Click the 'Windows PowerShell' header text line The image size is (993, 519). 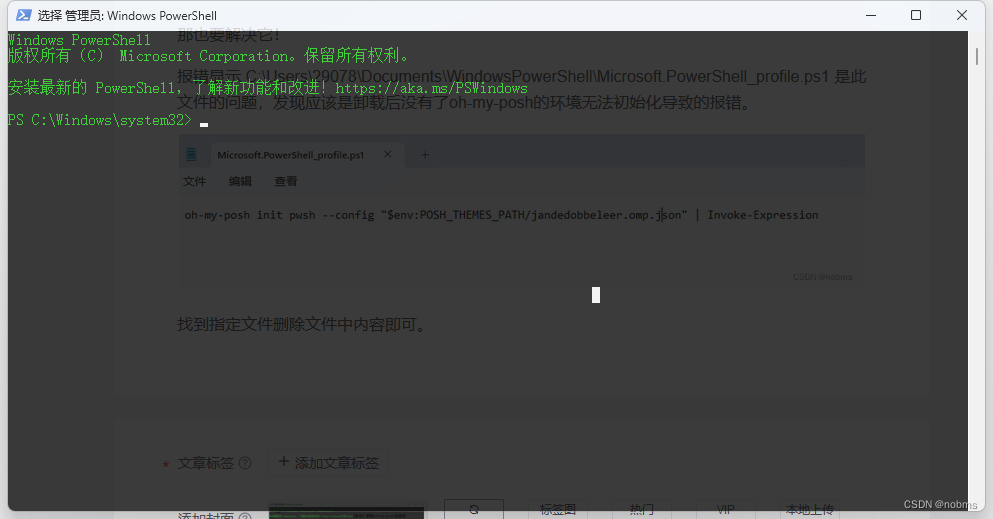point(79,40)
